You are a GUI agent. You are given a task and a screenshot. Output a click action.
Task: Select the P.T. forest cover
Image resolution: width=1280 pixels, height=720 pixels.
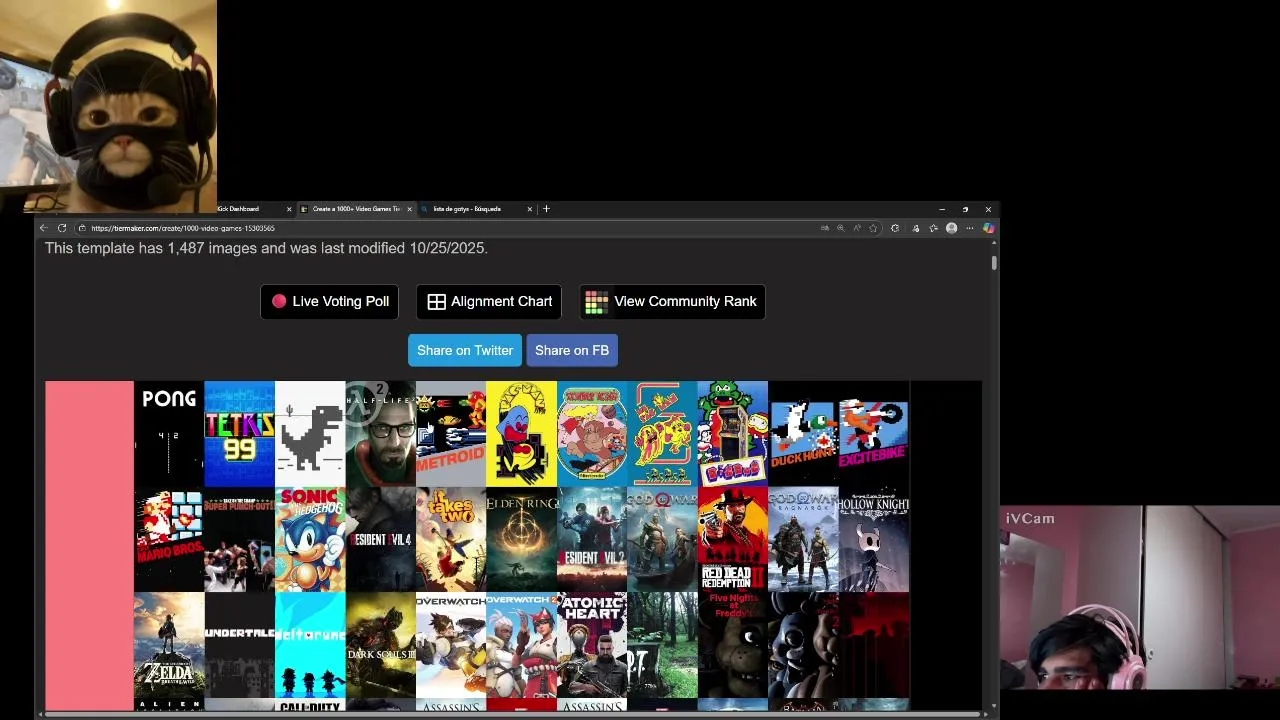pyautogui.click(x=662, y=645)
